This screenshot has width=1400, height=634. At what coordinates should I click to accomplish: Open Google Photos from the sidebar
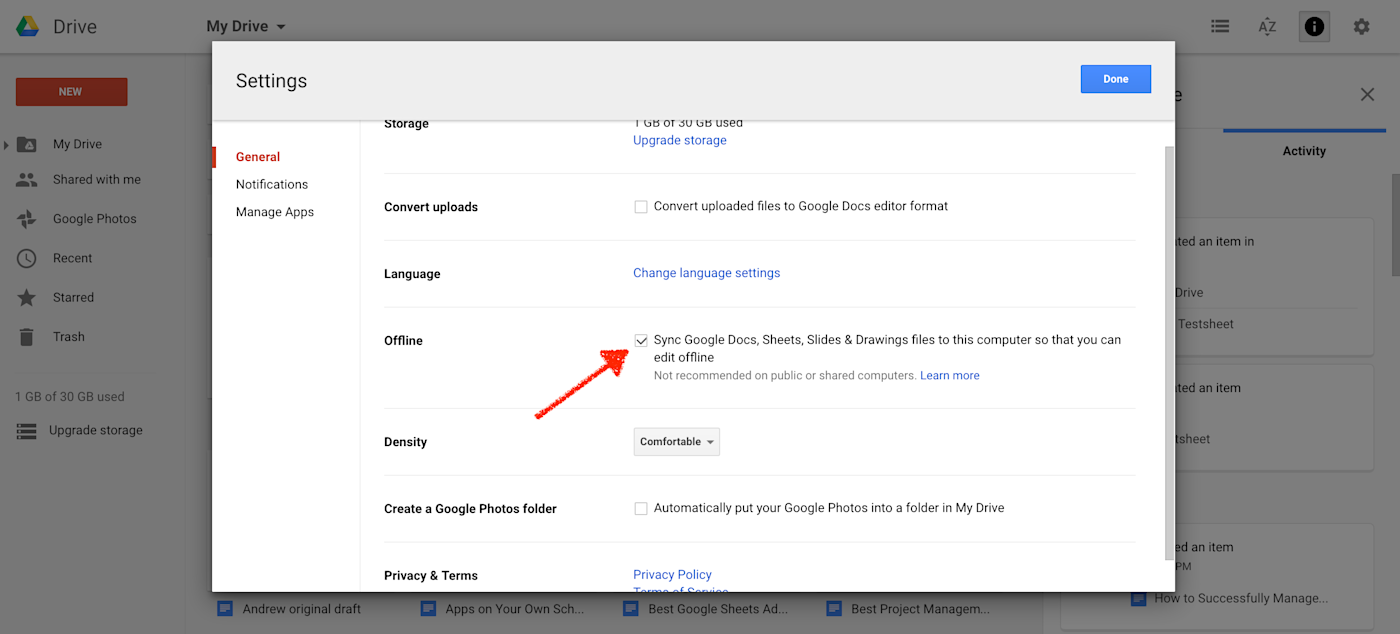point(95,218)
